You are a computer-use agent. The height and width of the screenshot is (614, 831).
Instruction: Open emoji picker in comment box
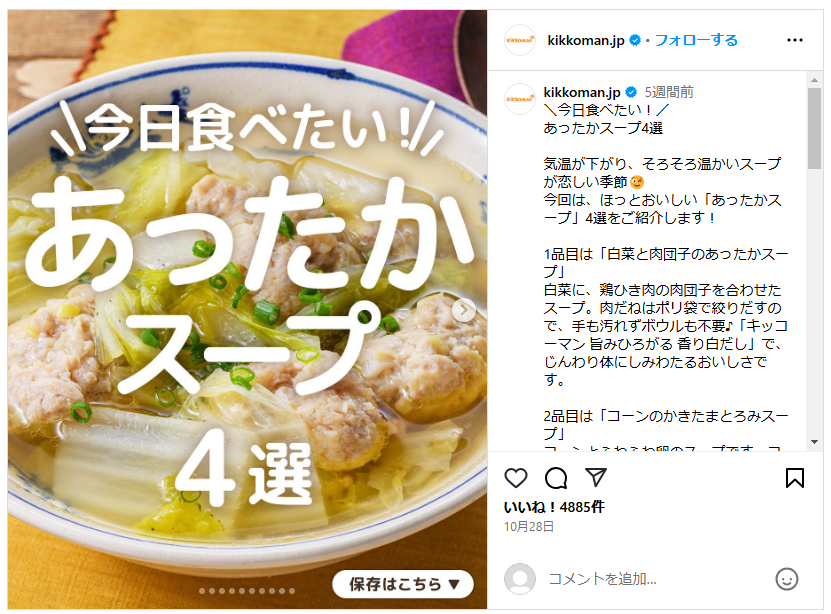coord(786,579)
